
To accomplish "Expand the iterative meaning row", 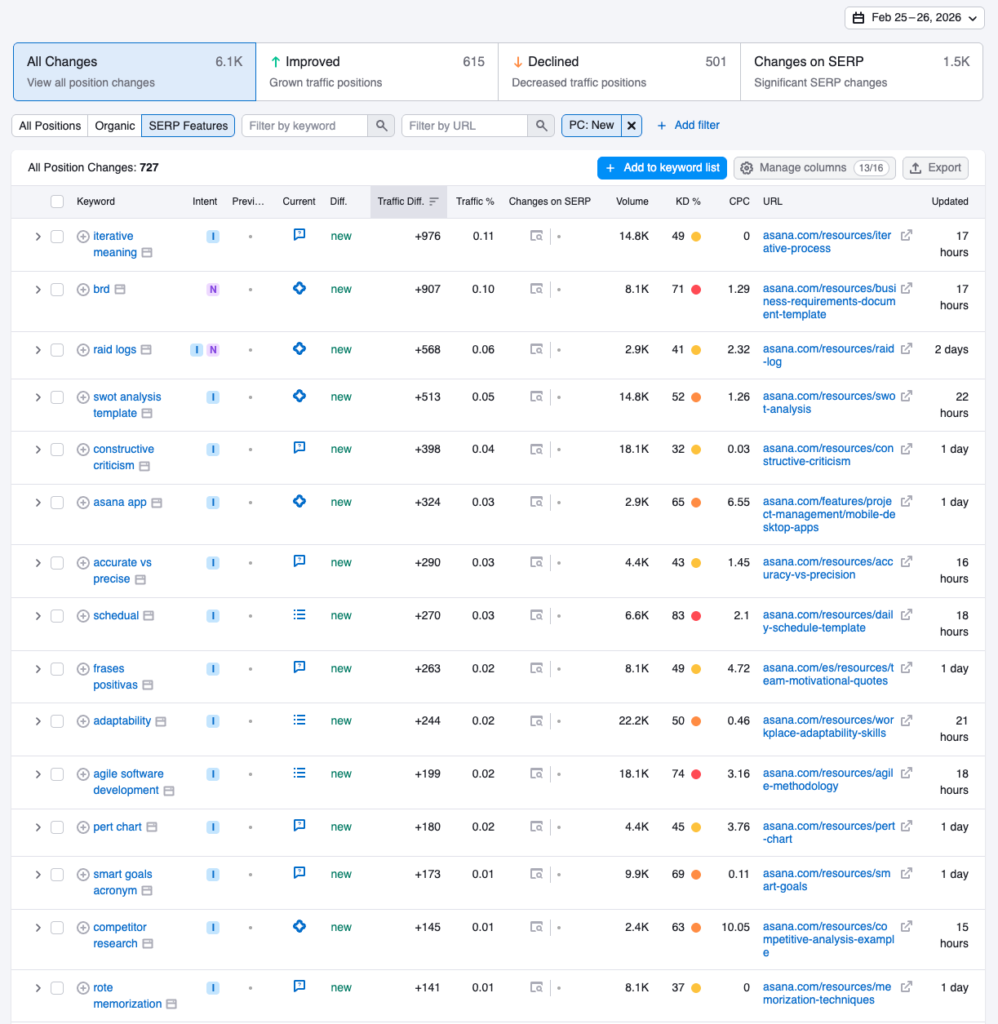I will 38,237.
